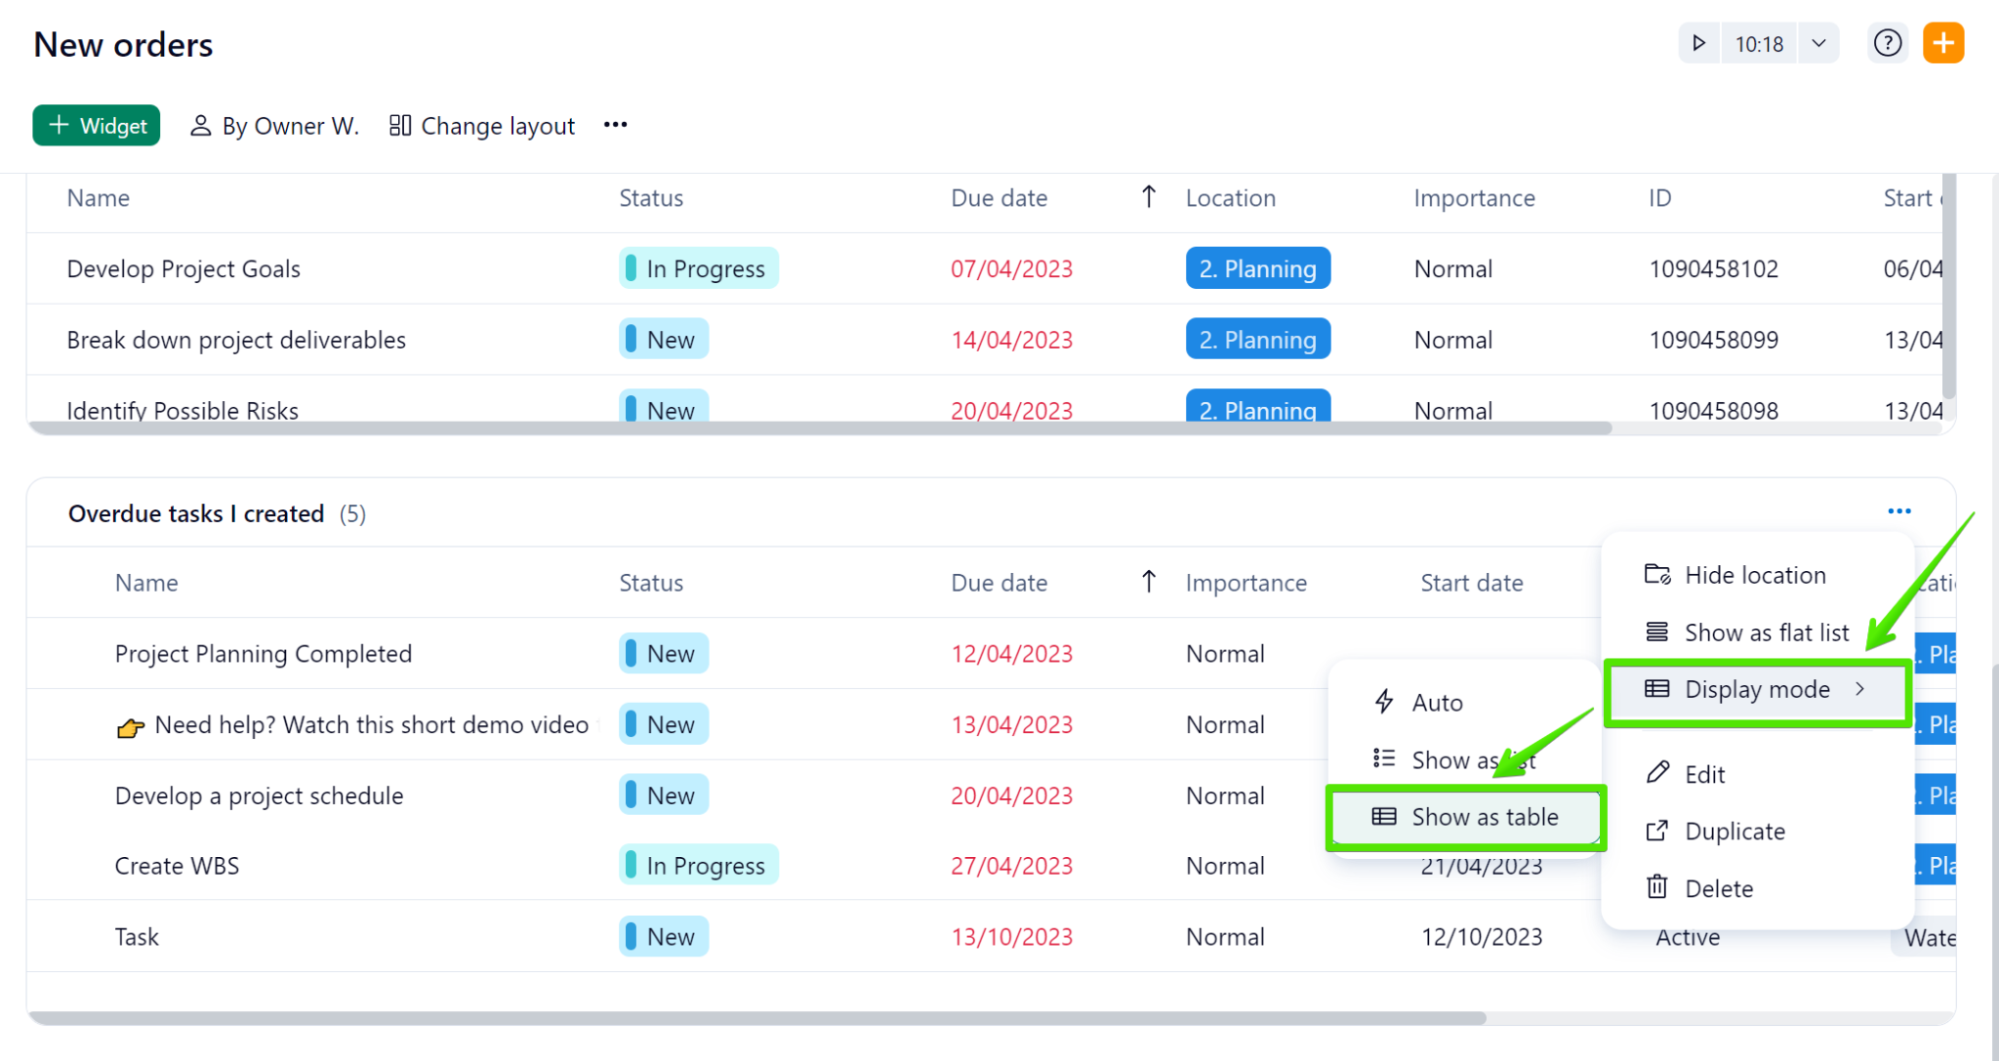Viewport: 1999px width, 1061px height.
Task: Click Overdue tasks horizontal scrollbar
Action: (x=757, y=1018)
